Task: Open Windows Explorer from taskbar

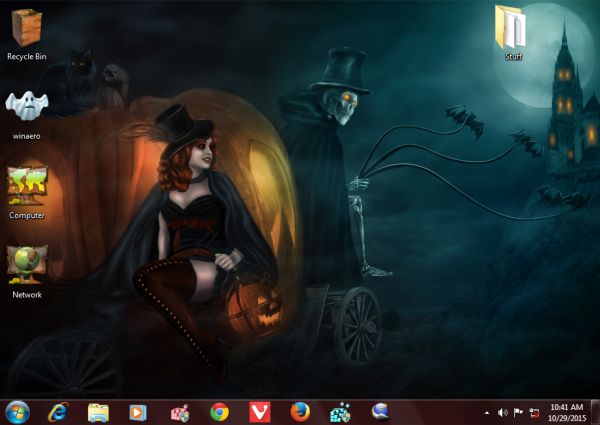Action: click(98, 413)
